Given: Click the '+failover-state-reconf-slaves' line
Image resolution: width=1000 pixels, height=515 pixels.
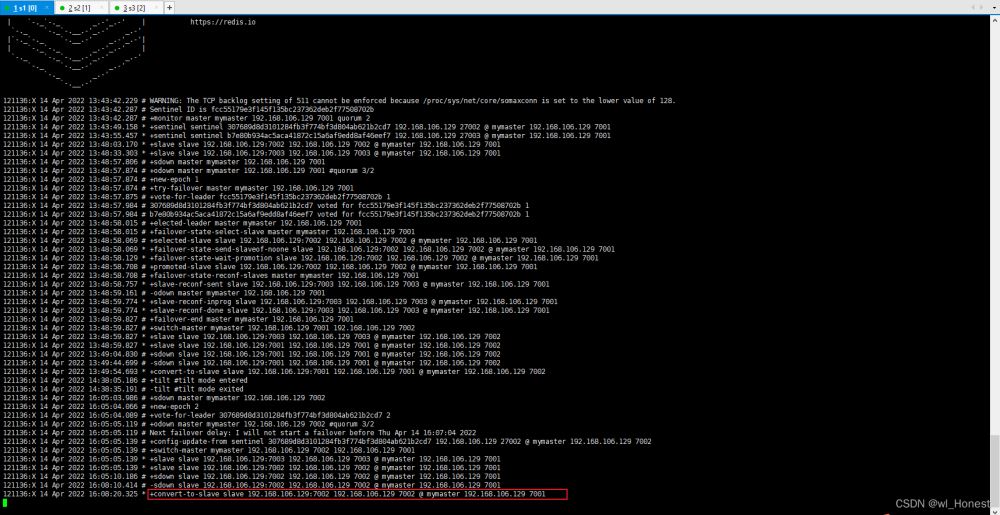Looking at the screenshot, I should (211, 275).
